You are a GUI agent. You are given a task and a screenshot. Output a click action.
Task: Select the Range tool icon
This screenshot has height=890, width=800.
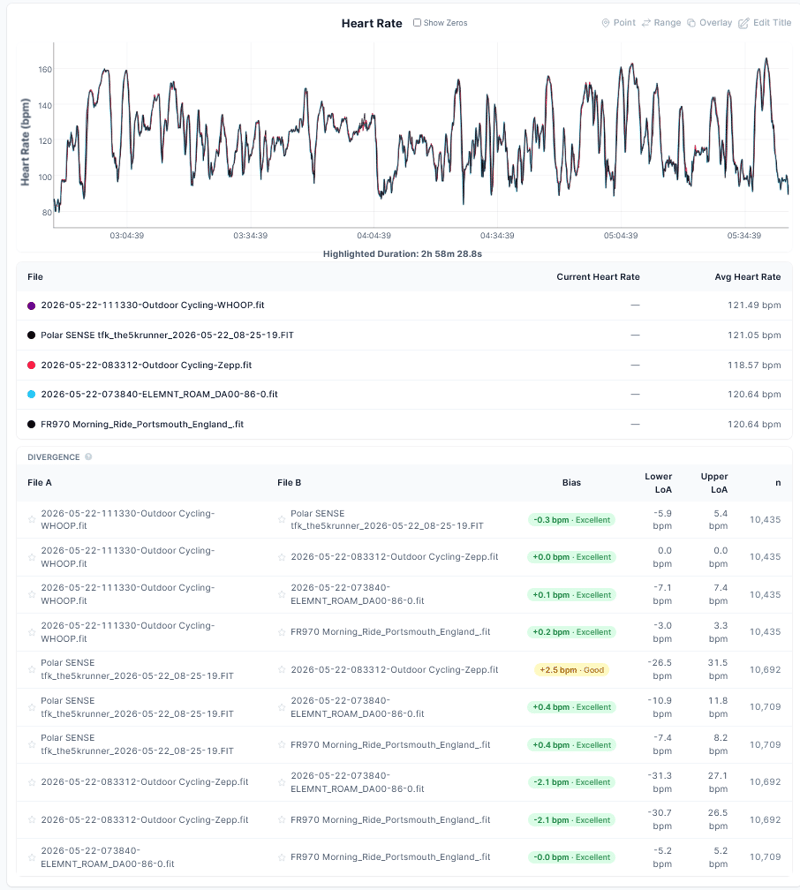[646, 23]
